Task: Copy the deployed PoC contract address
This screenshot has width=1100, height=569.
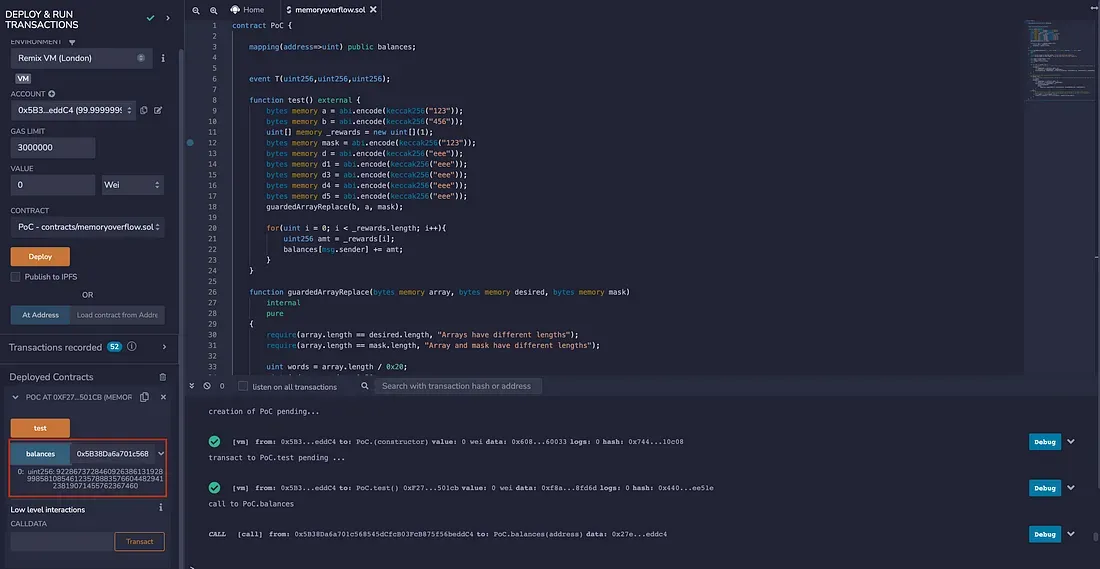Action: 145,397
